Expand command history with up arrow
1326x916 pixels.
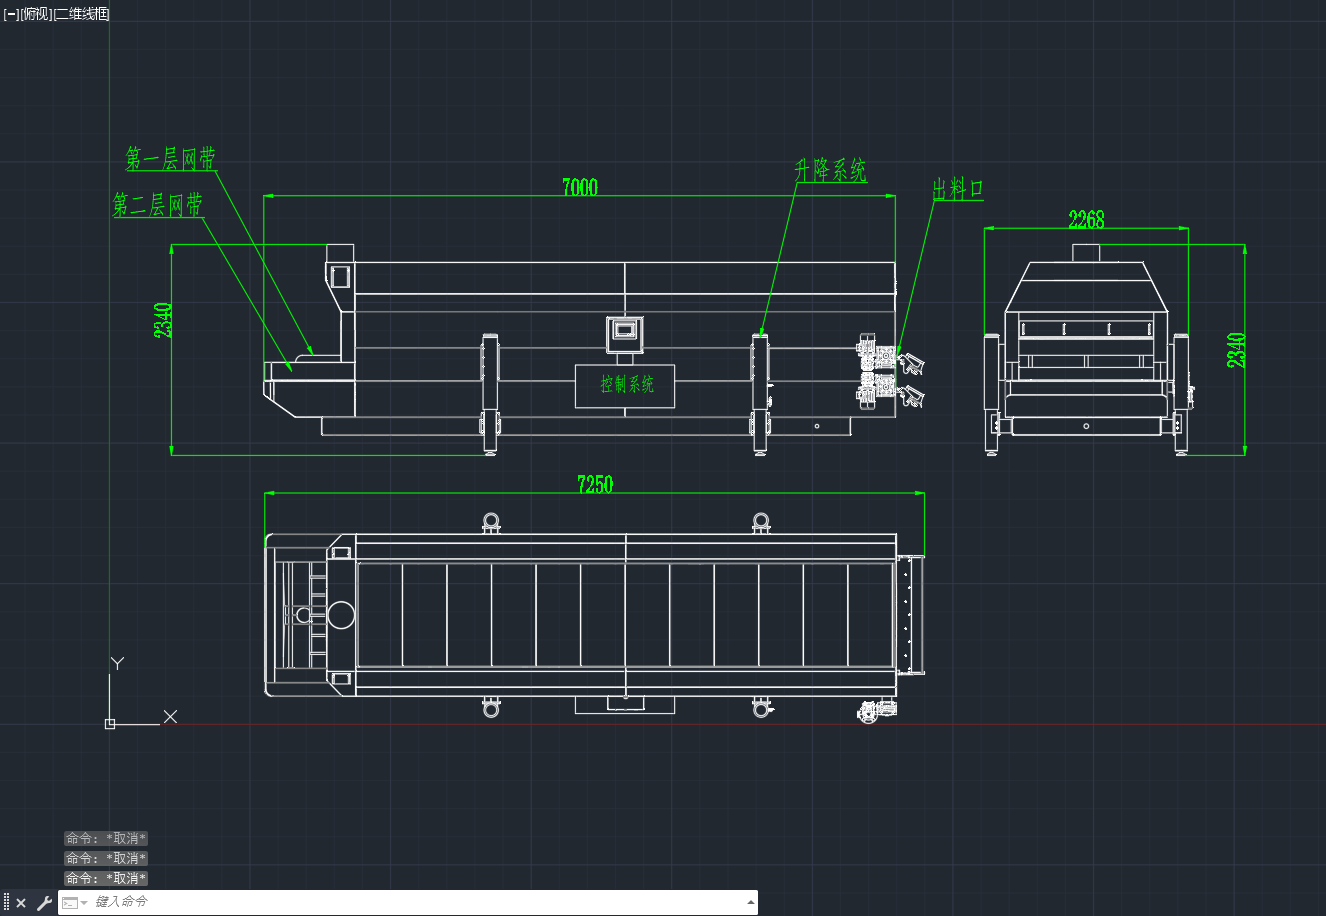(751, 903)
